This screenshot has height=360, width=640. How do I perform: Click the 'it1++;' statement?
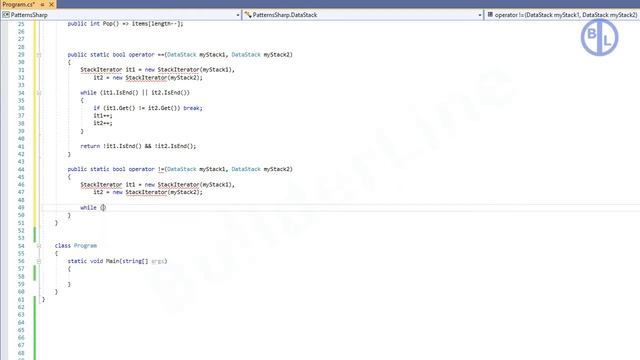pyautogui.click(x=103, y=116)
